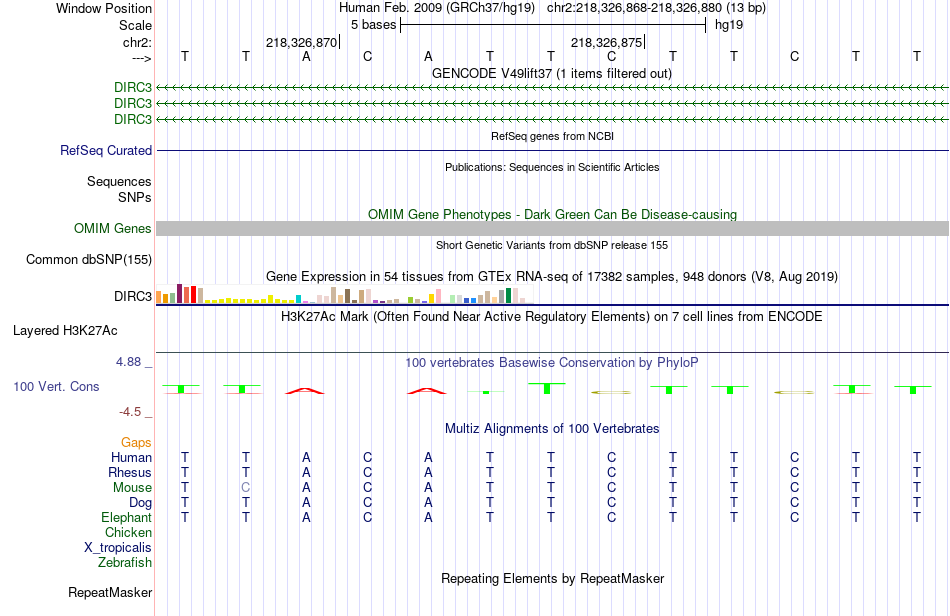Image resolution: width=950 pixels, height=616 pixels.
Task: Open 100 vertebrates Basewise Conservation by PhyloP title
Action: [551, 363]
